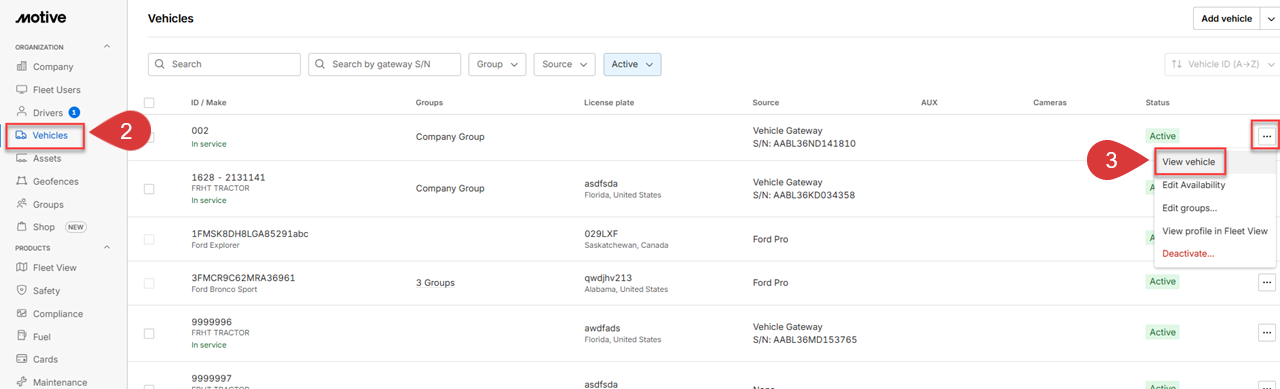The image size is (1280, 389).
Task: Open the Vehicle ID sort dropdown
Action: 1222,64
